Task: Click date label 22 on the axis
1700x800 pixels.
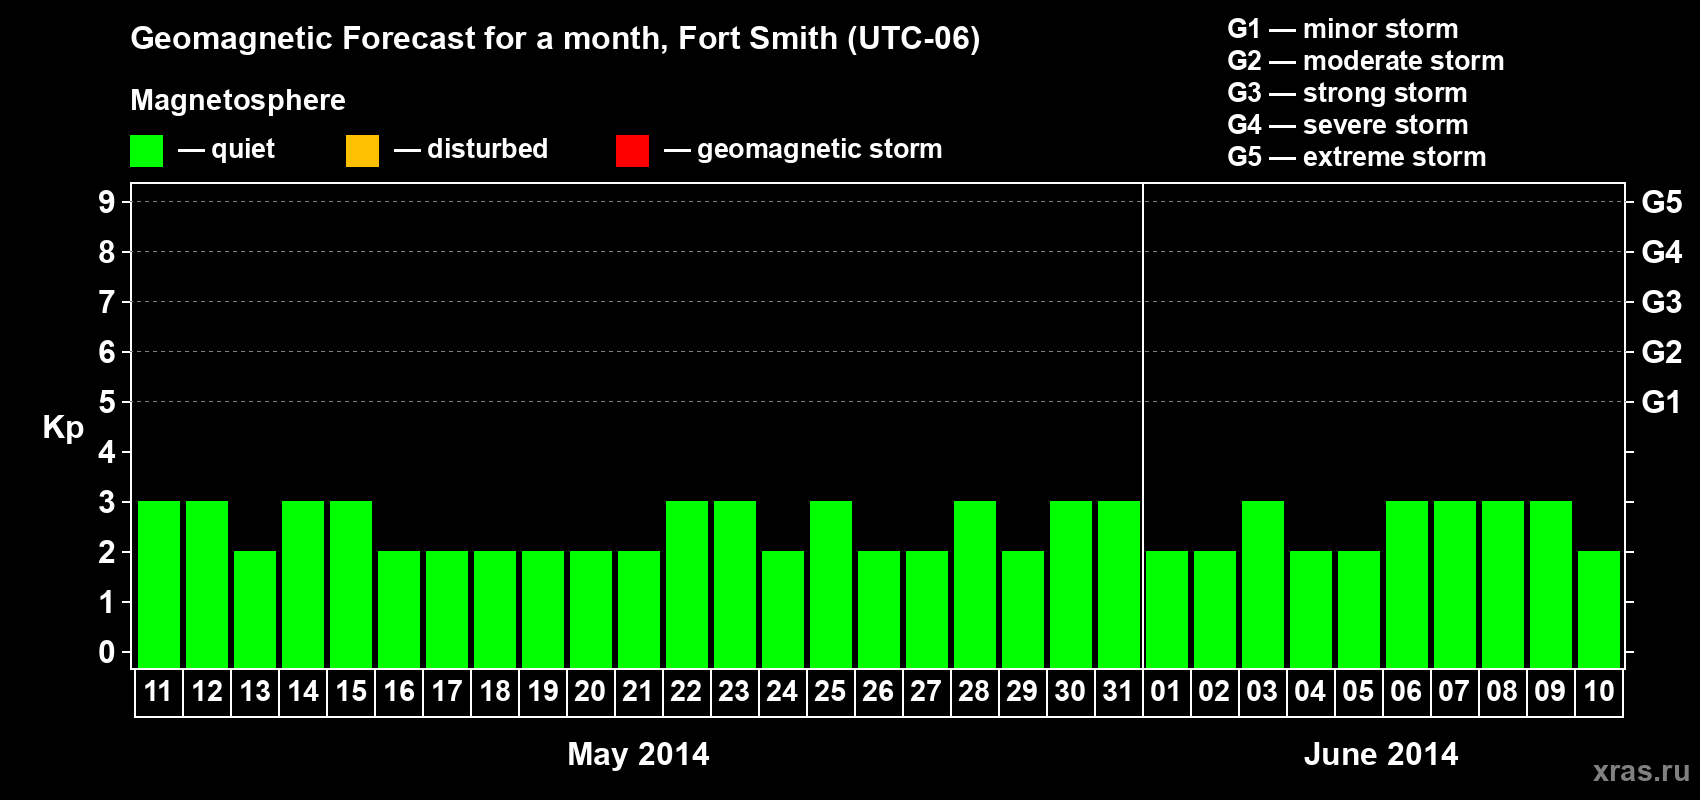Action: (x=686, y=692)
